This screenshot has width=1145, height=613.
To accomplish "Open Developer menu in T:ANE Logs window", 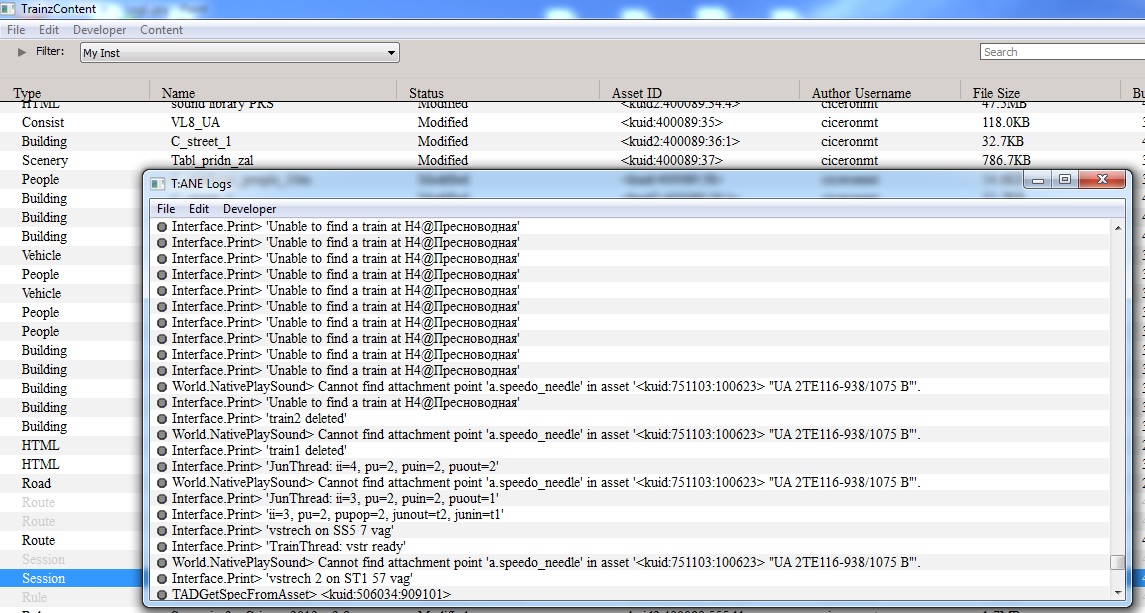I will pos(249,209).
